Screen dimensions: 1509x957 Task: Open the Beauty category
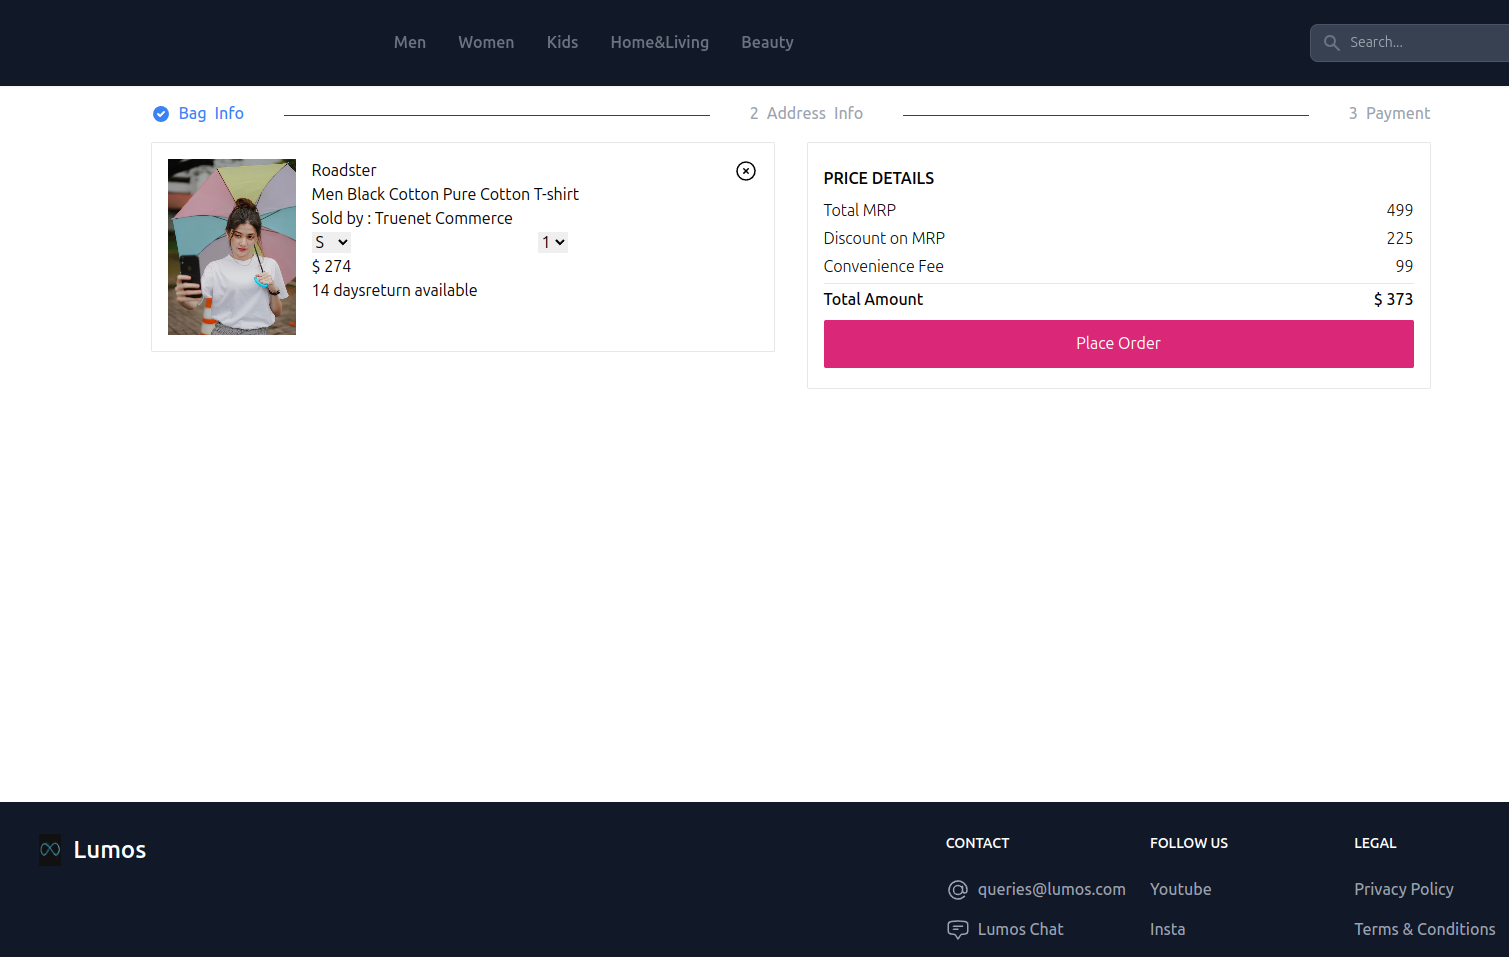(767, 42)
